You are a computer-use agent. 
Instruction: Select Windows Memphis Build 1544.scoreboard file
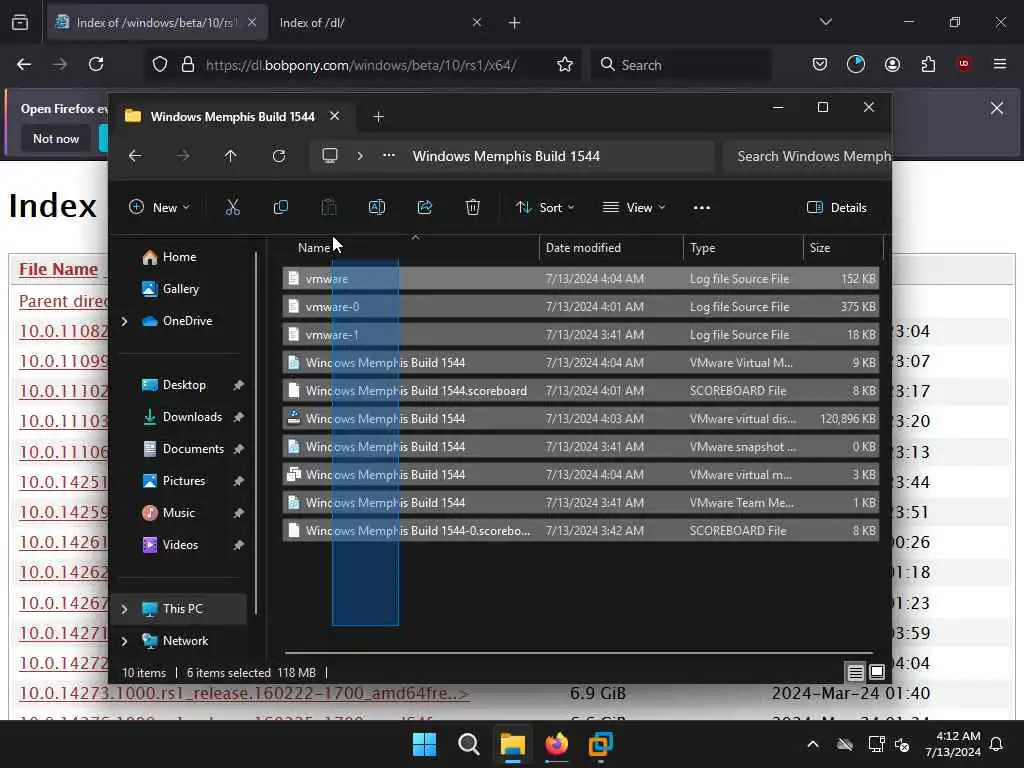click(581, 391)
